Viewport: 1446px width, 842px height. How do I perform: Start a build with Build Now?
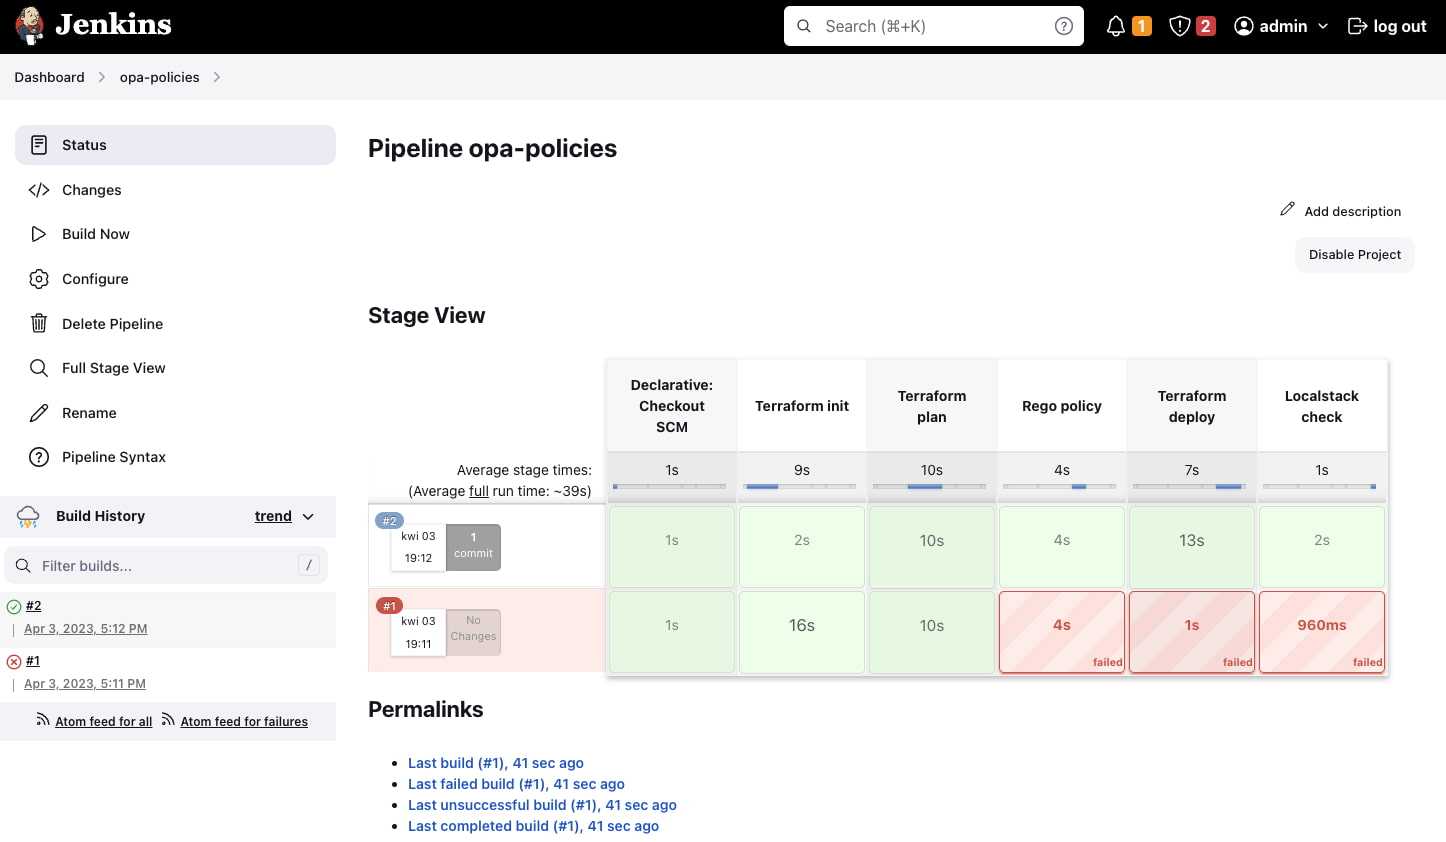click(x=95, y=233)
